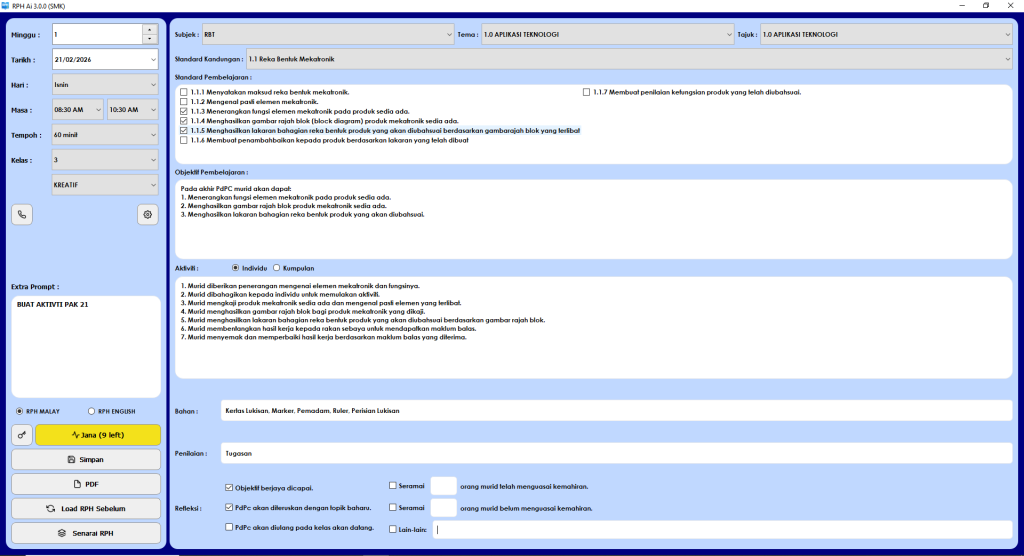Image resolution: width=1024 pixels, height=556 pixels.
Task: Click the key icon button
Action: coord(22,435)
